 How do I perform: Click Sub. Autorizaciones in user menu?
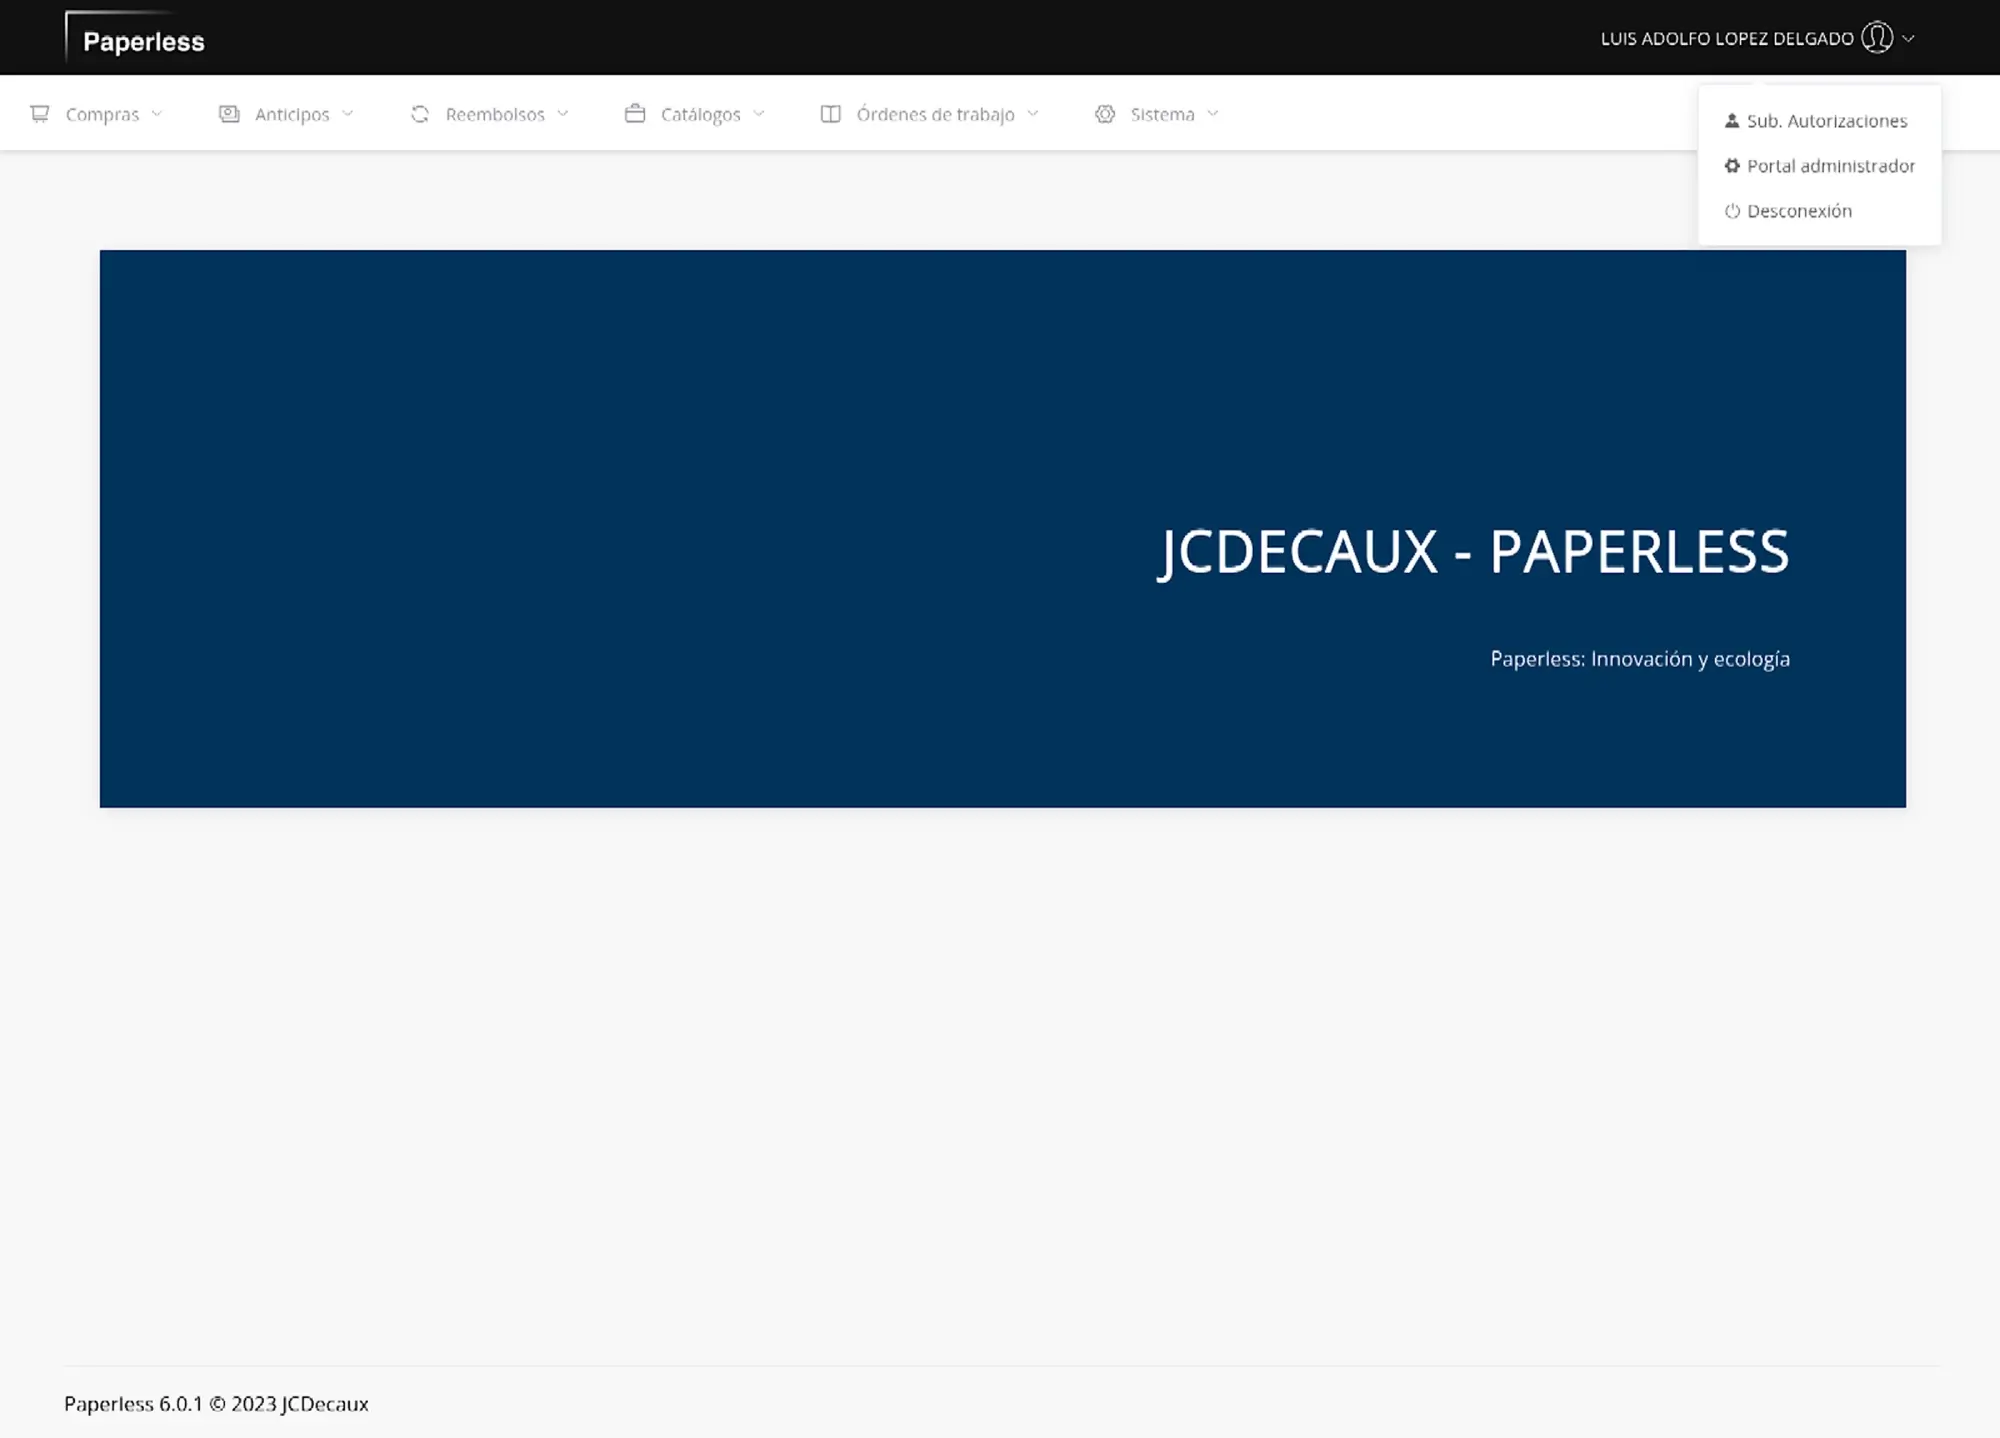1827,120
